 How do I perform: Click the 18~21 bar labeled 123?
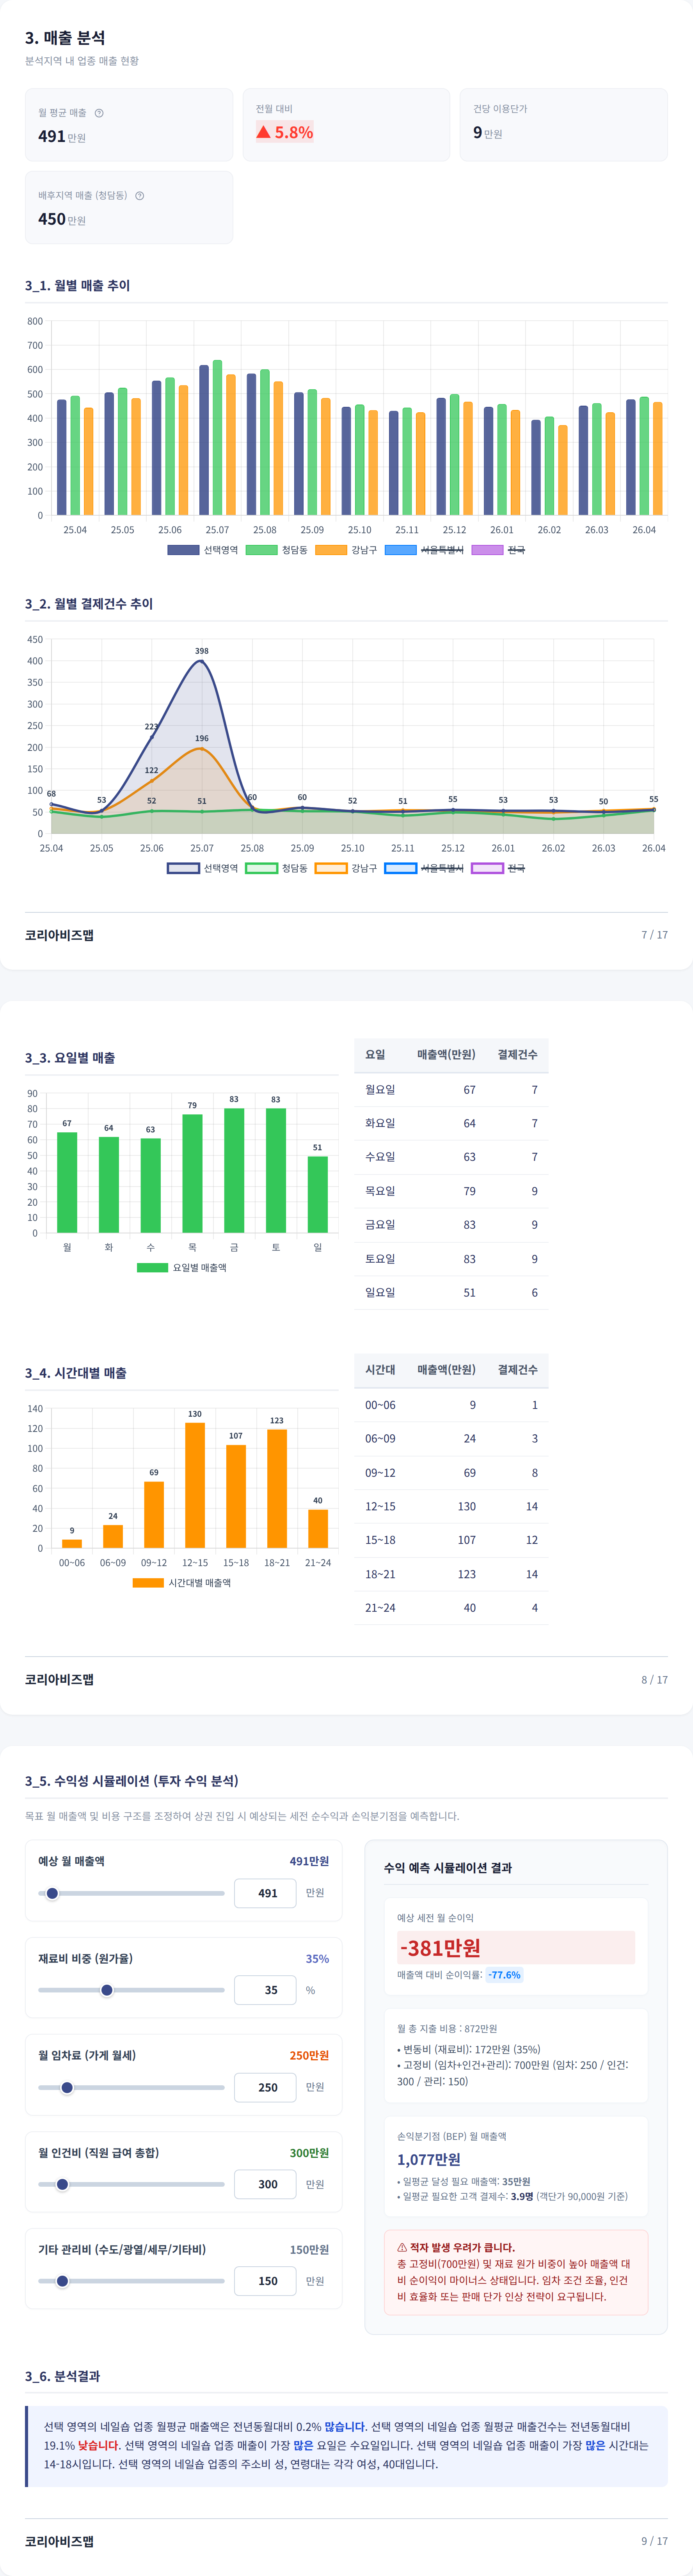coord(277,1489)
